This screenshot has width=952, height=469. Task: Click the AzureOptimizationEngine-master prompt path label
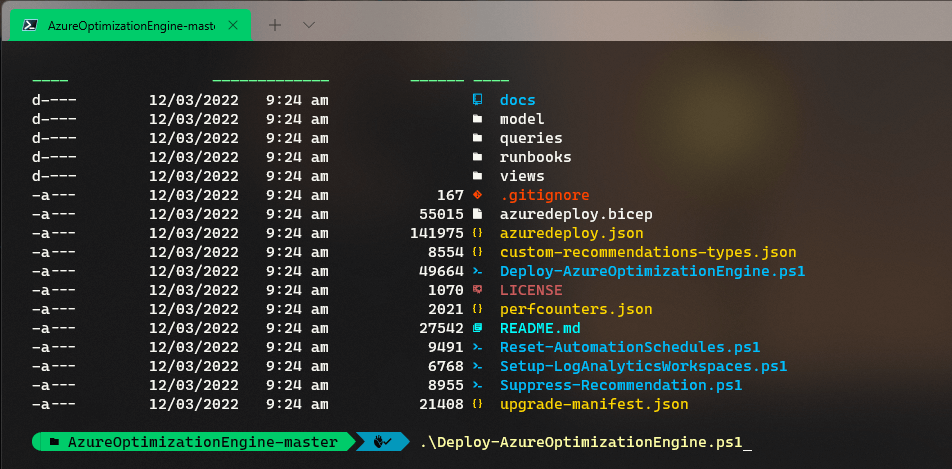203,442
